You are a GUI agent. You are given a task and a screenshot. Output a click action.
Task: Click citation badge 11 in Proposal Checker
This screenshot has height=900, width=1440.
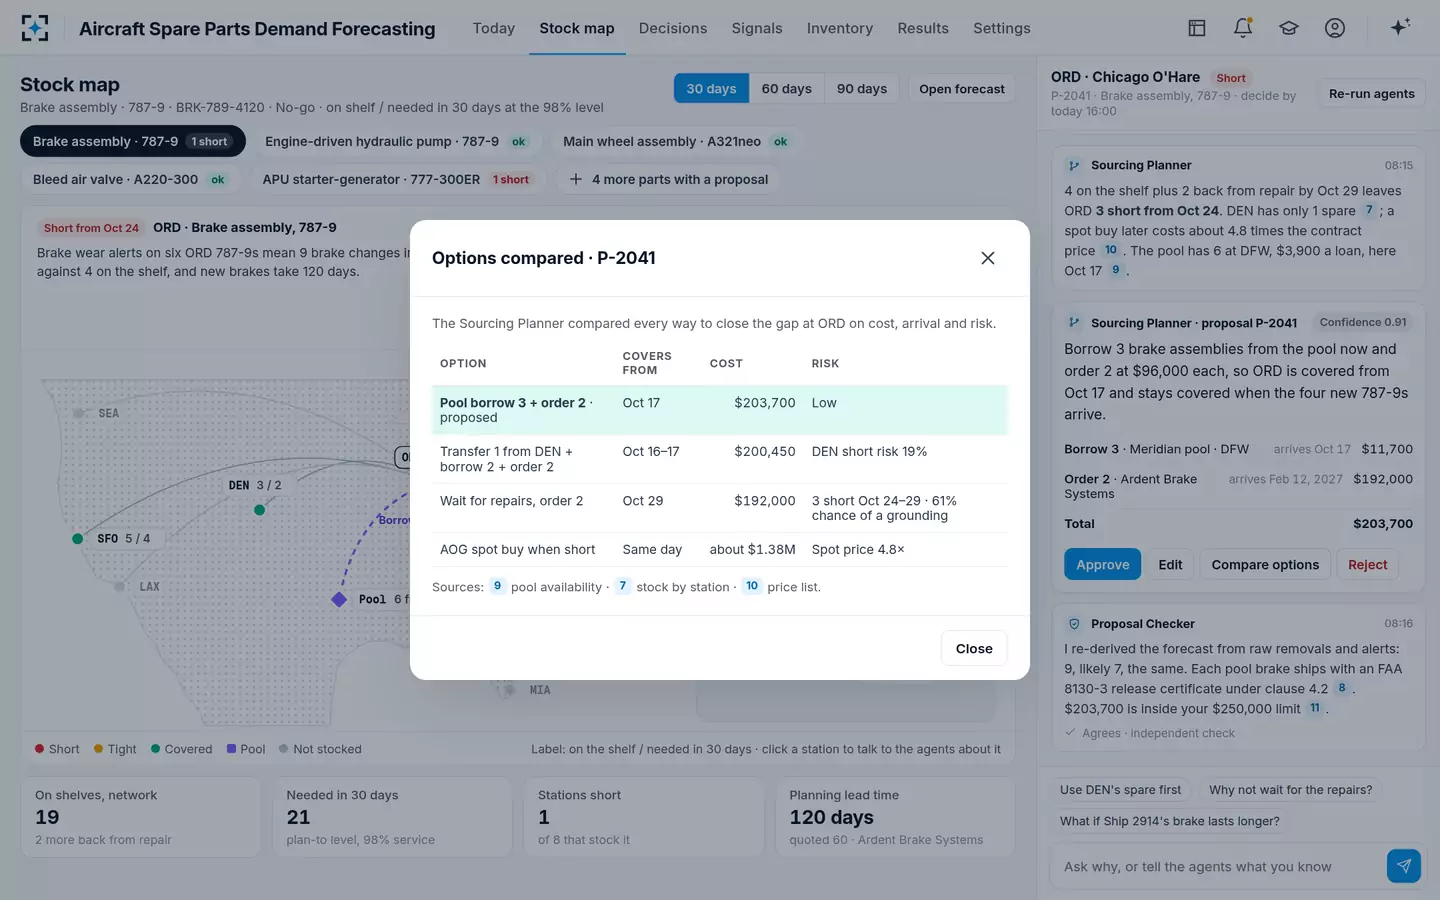(x=1315, y=708)
